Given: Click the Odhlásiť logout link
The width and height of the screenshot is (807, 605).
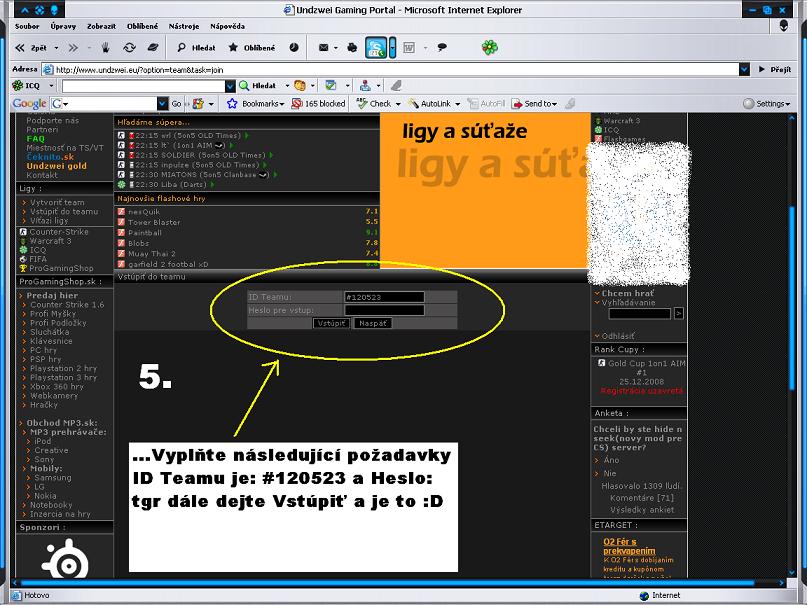Looking at the screenshot, I should 618,336.
